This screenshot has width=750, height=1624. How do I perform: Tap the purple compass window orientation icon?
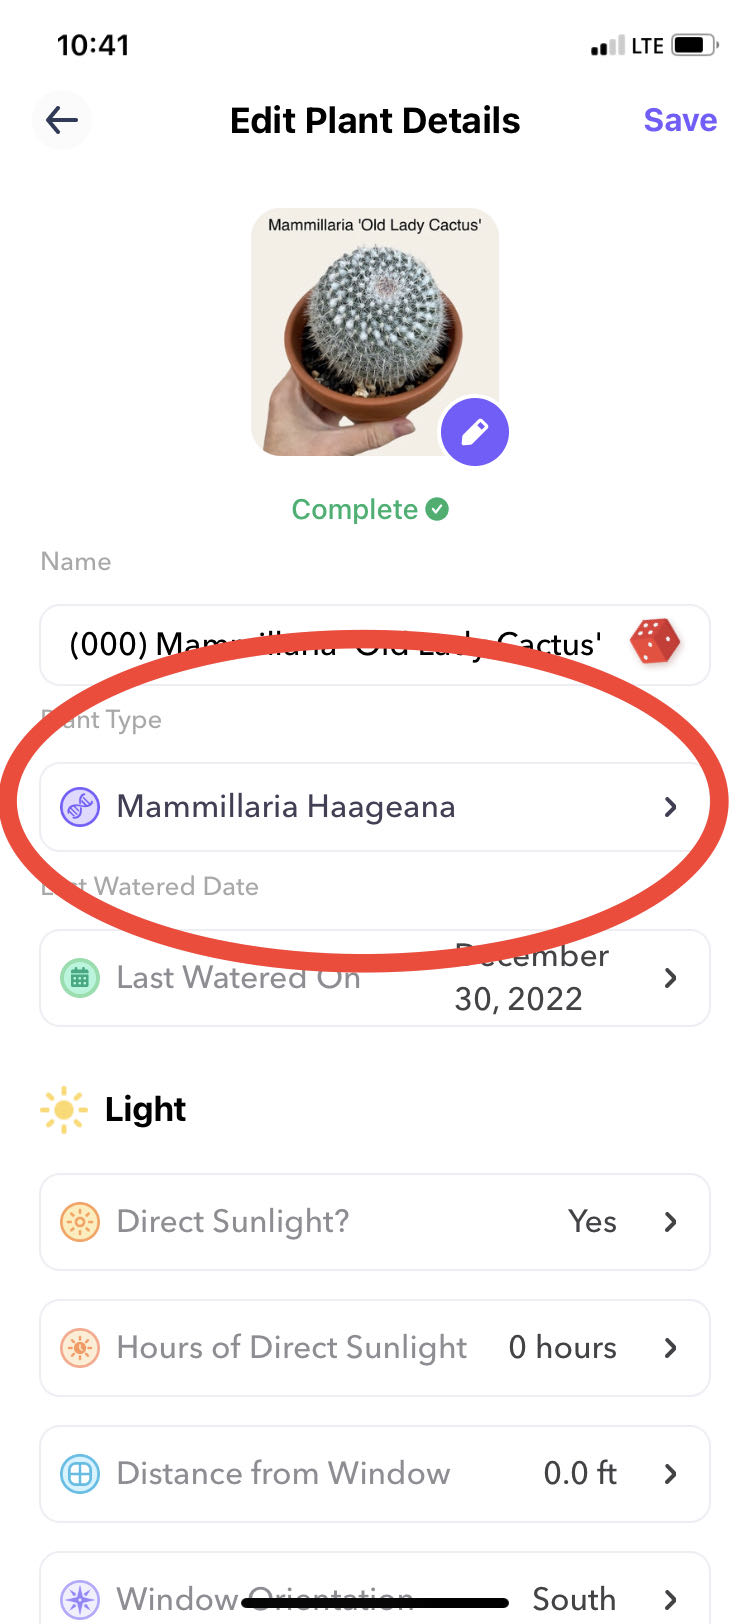coord(80,1598)
